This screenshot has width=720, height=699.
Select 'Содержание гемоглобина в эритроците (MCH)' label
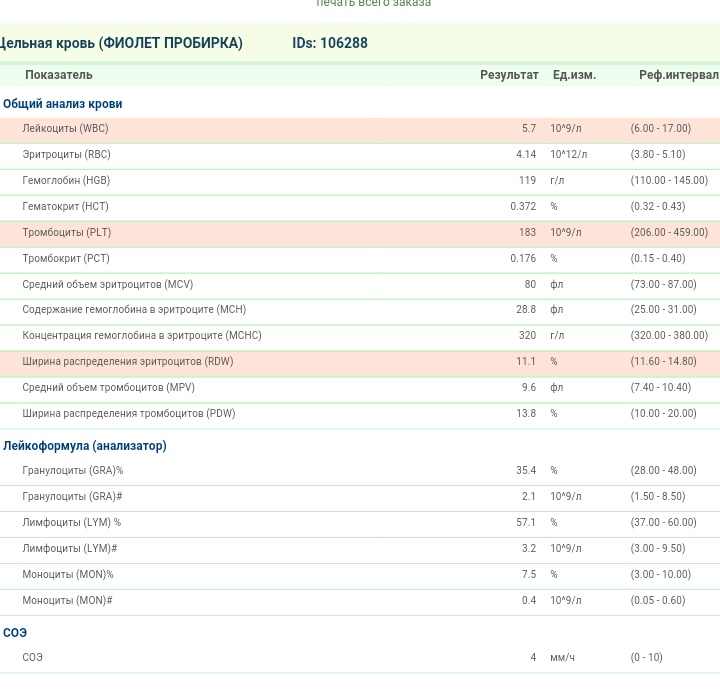(134, 310)
